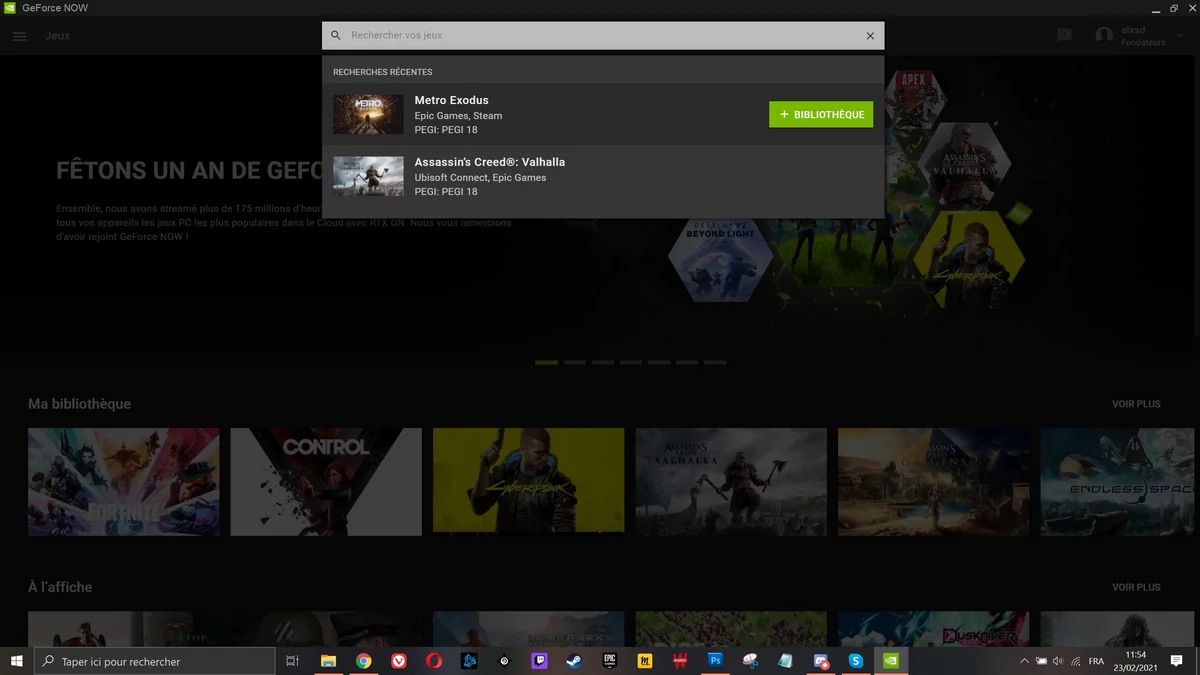Open Windows Start menu
This screenshot has height=675, width=1200.
(17, 661)
